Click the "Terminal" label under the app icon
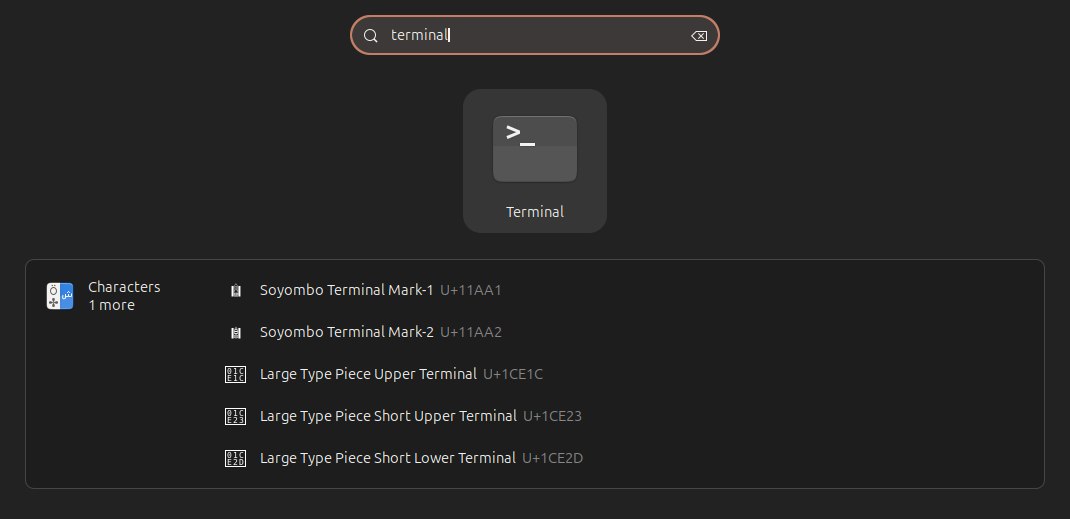 [x=535, y=212]
